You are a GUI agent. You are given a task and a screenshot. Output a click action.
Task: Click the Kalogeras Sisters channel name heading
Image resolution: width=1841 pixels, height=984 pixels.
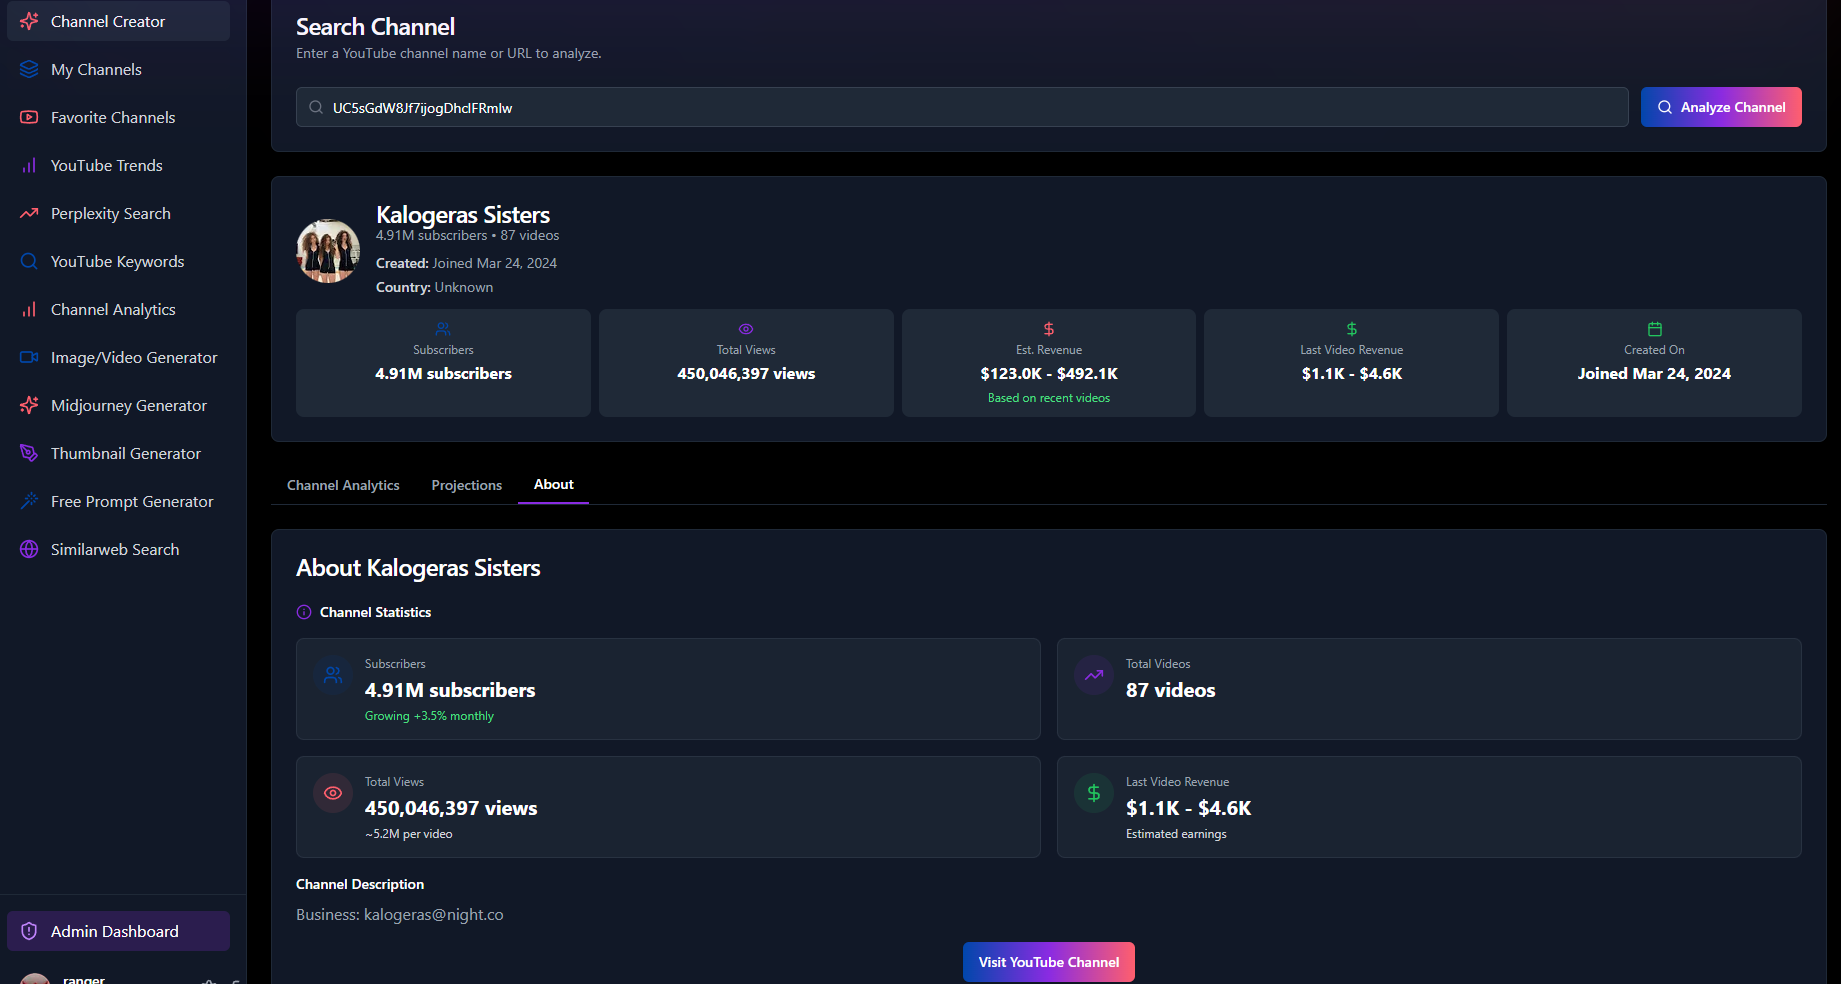tap(463, 214)
